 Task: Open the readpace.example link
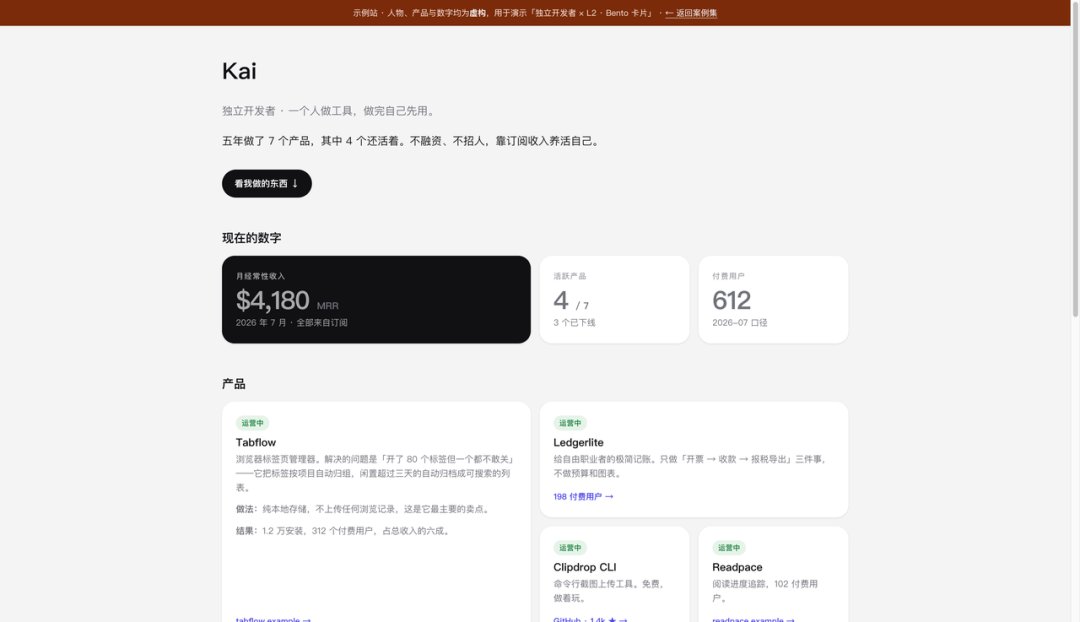click(x=753, y=619)
